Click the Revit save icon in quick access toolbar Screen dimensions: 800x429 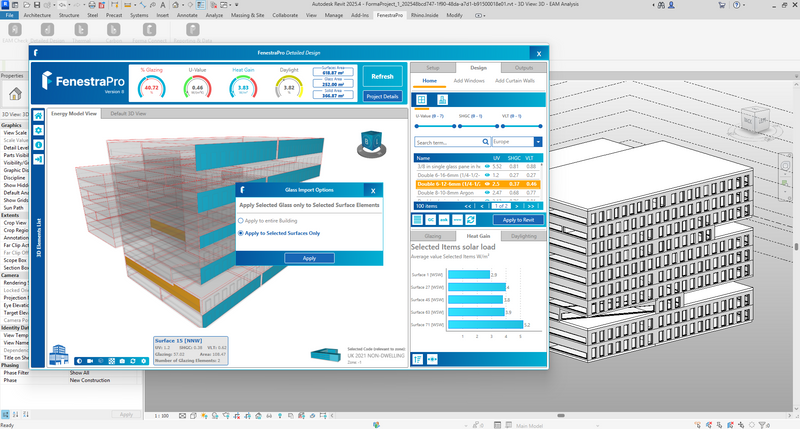pyautogui.click(x=37, y=5)
